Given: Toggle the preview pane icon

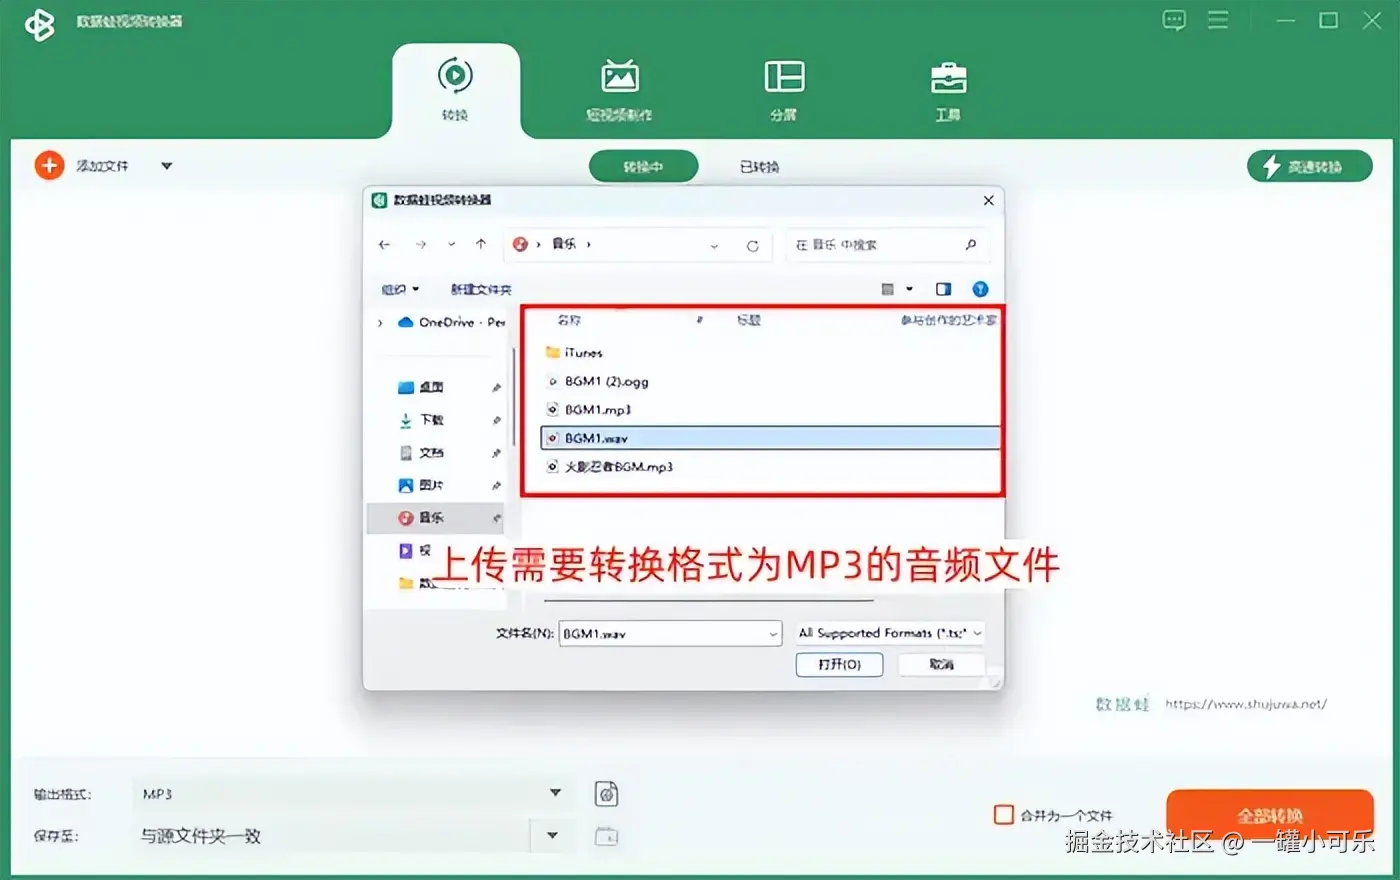Looking at the screenshot, I should (x=943, y=289).
